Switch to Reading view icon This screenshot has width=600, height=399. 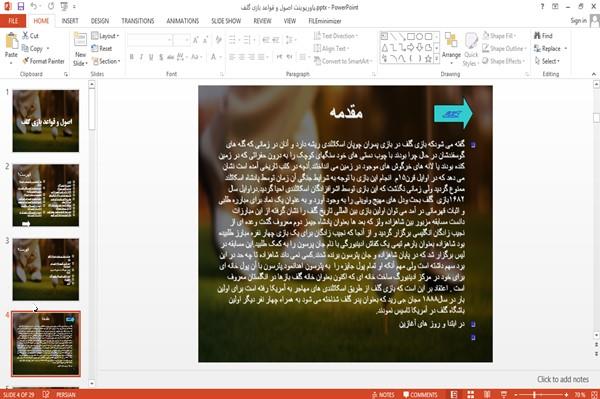pos(487,394)
